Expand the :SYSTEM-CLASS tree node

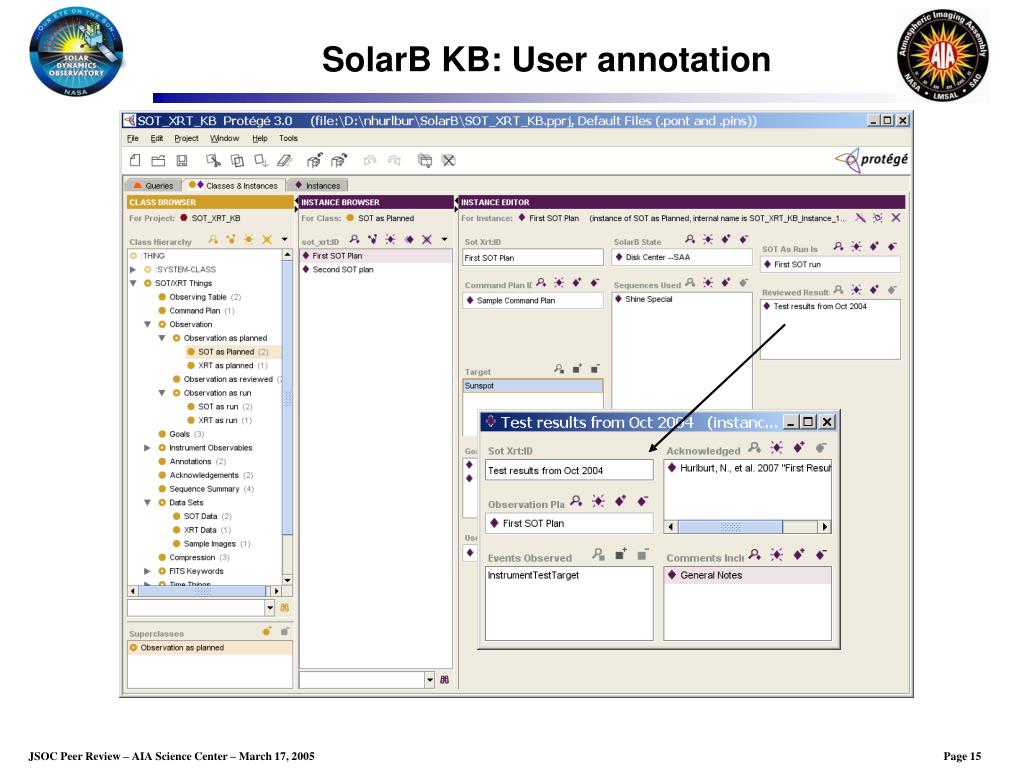pos(133,269)
